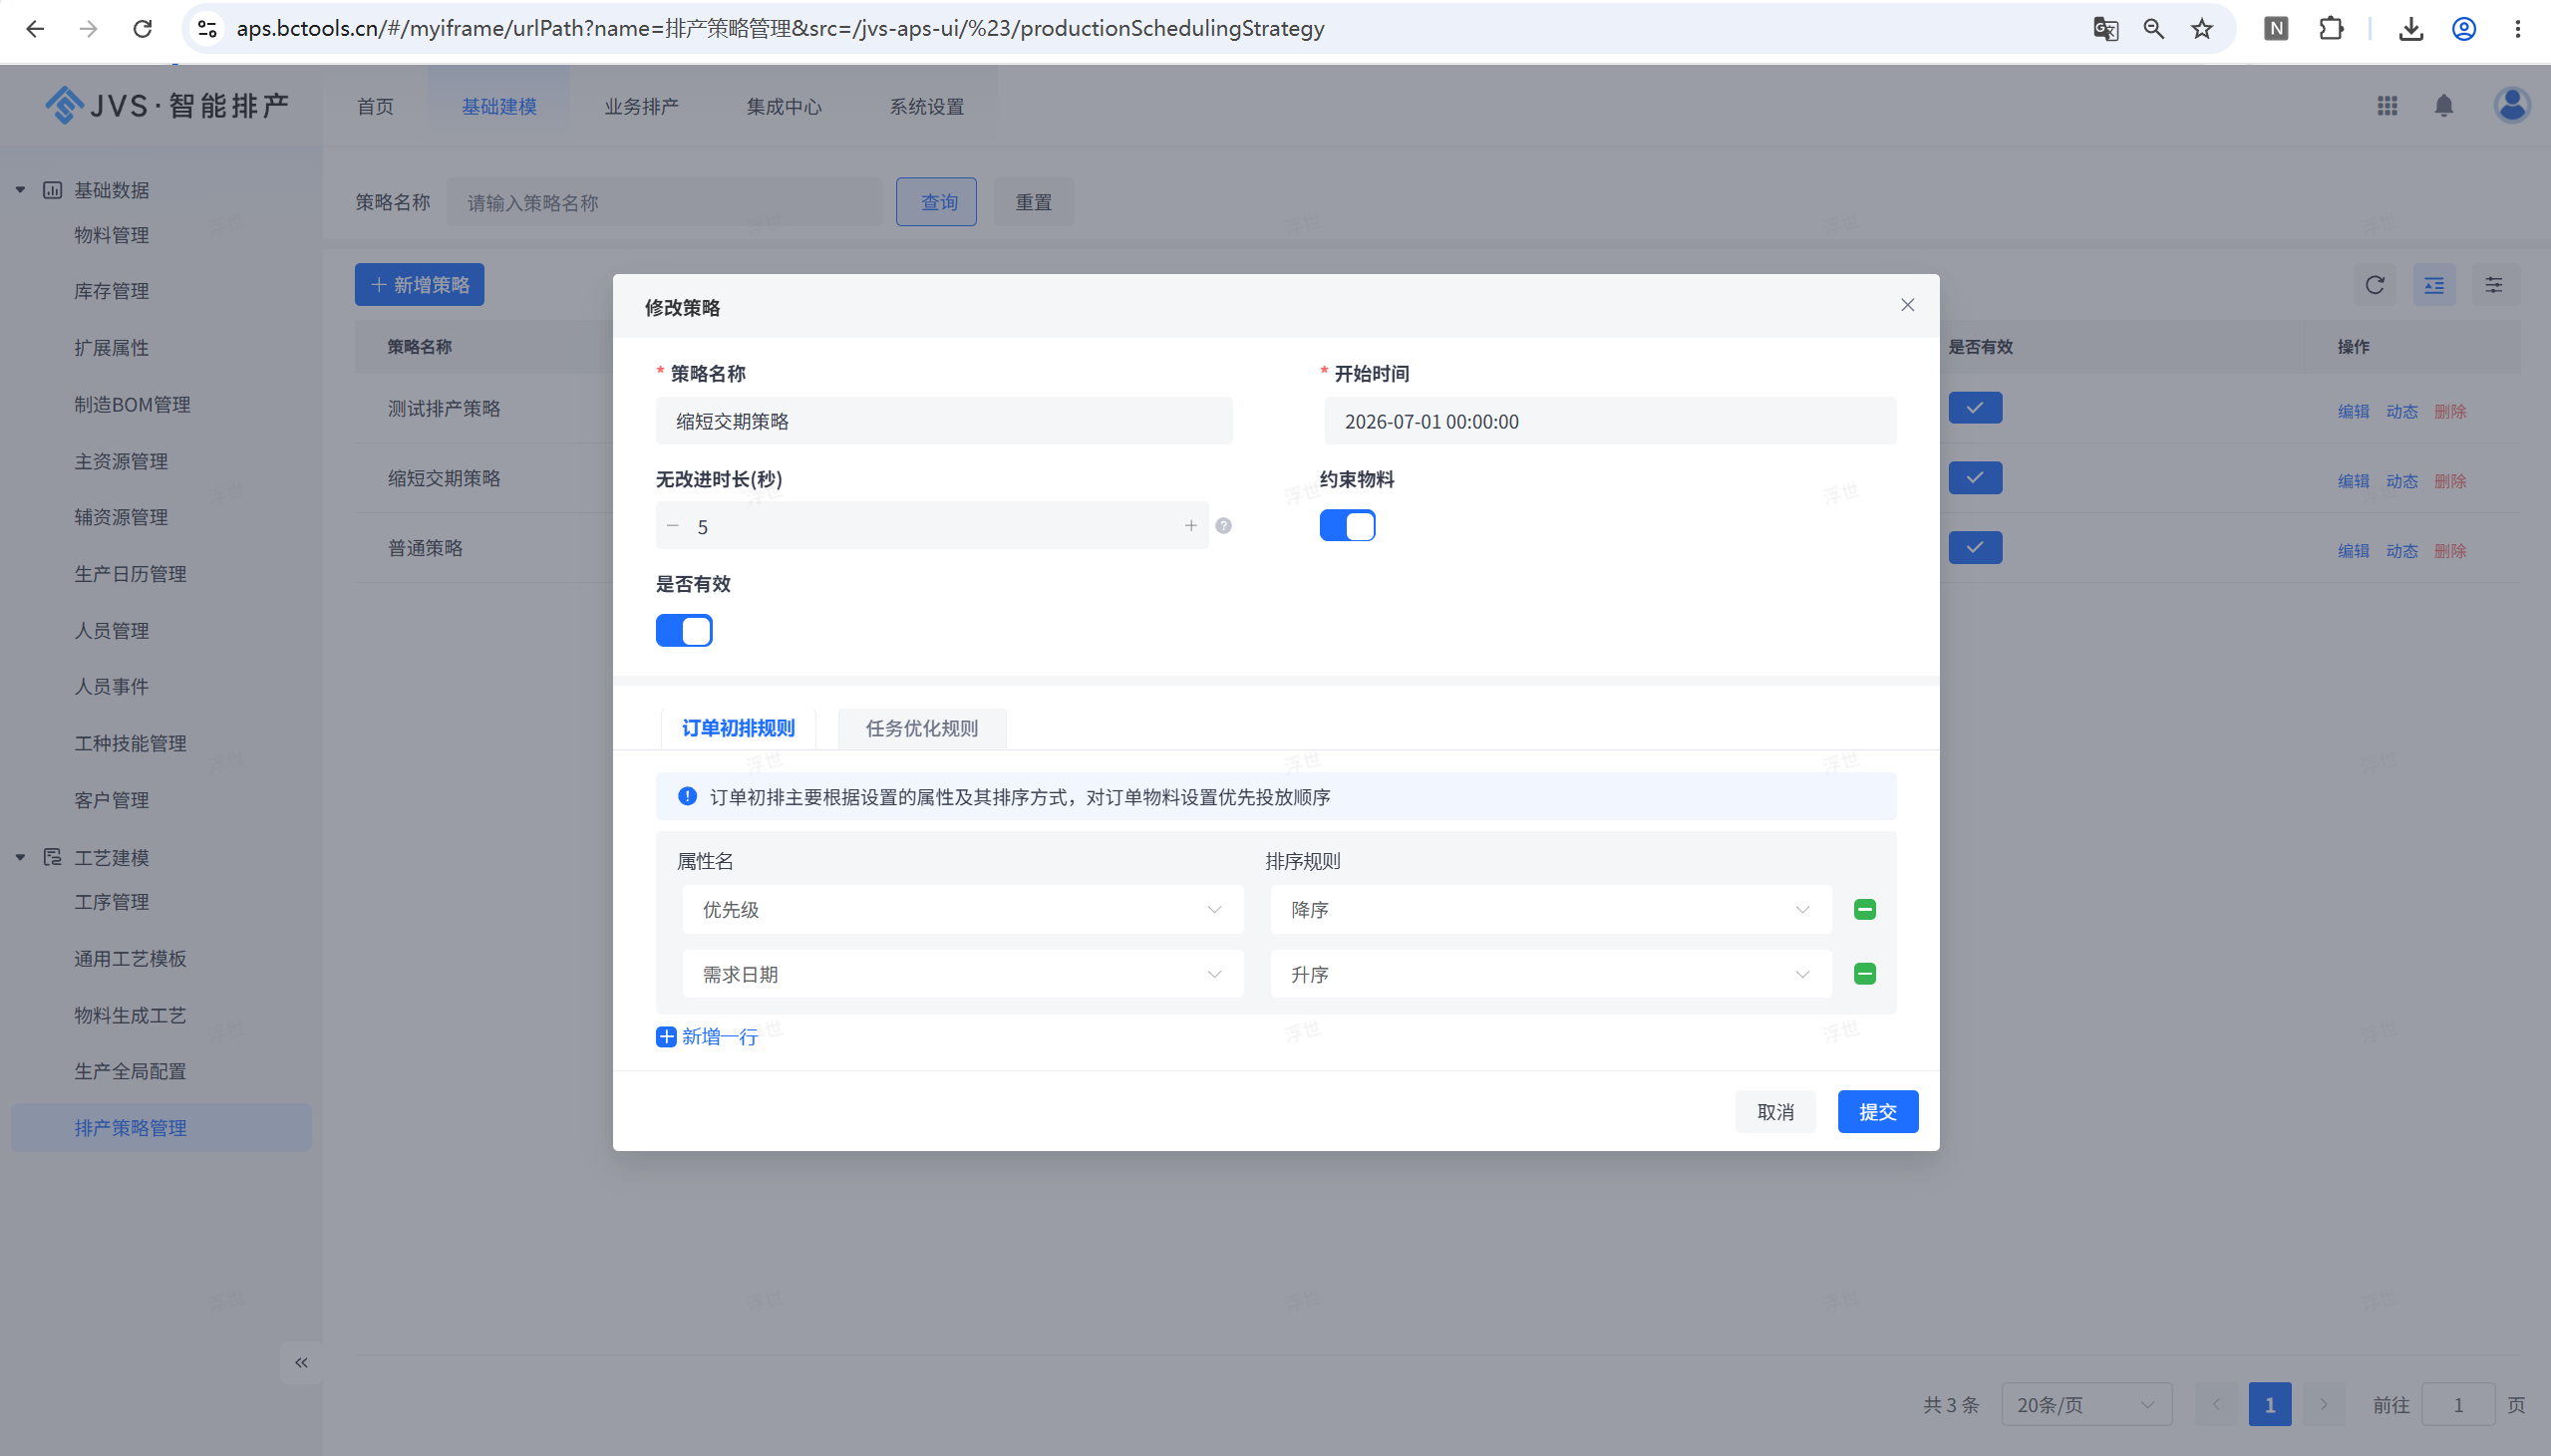Open the browser downloads icon
This screenshot has height=1456, width=2551.
pos(2410,29)
